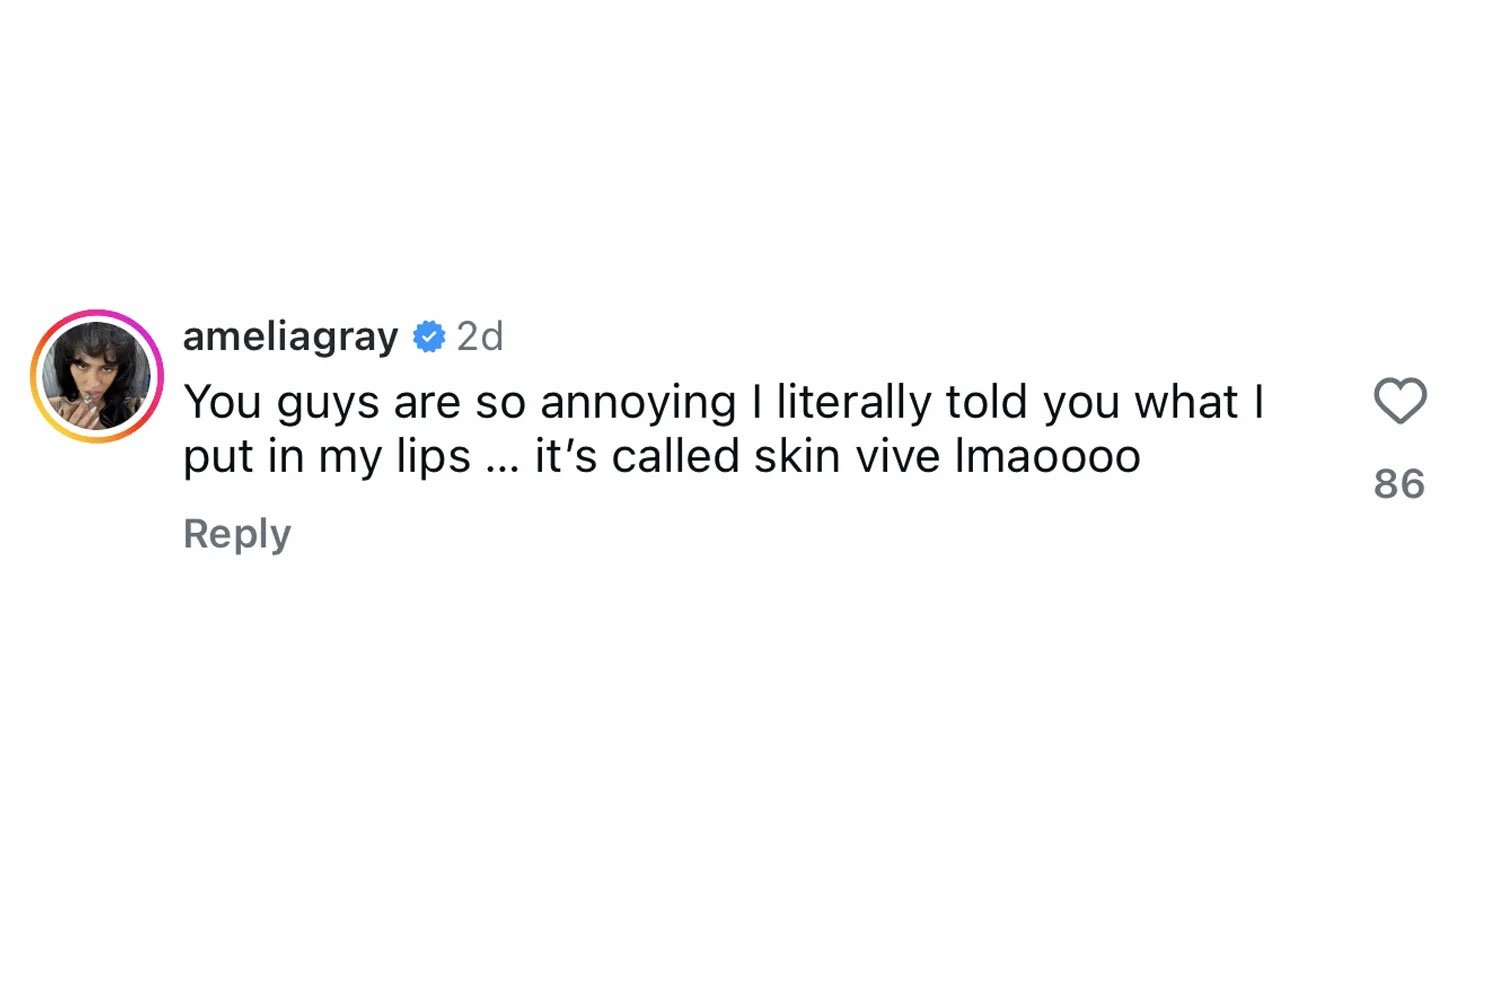Image resolution: width=1500 pixels, height=1000 pixels.
Task: Click the heart icon beside the like count
Action: coord(1400,400)
